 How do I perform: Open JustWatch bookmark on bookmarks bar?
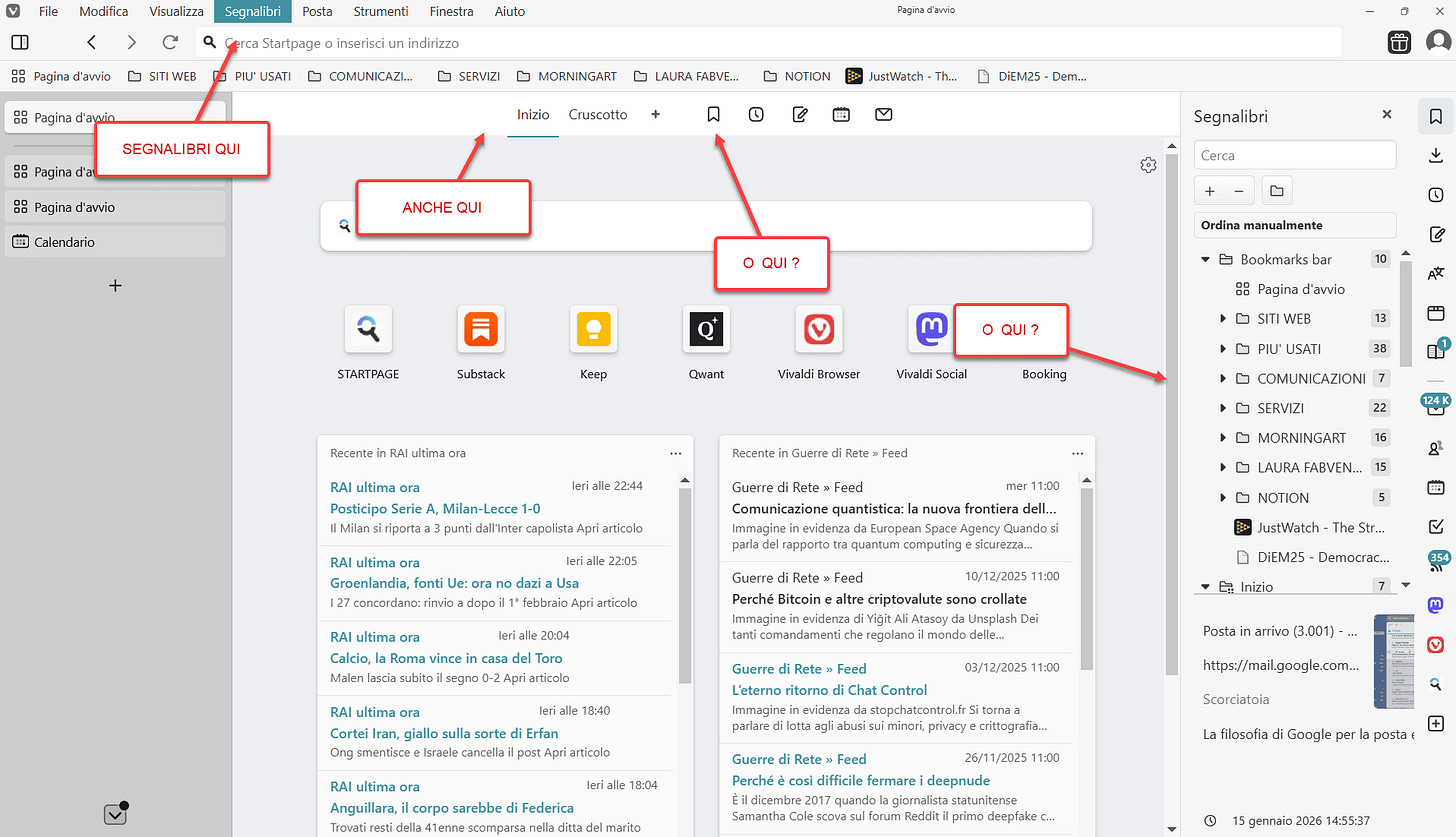pyautogui.click(x=902, y=76)
